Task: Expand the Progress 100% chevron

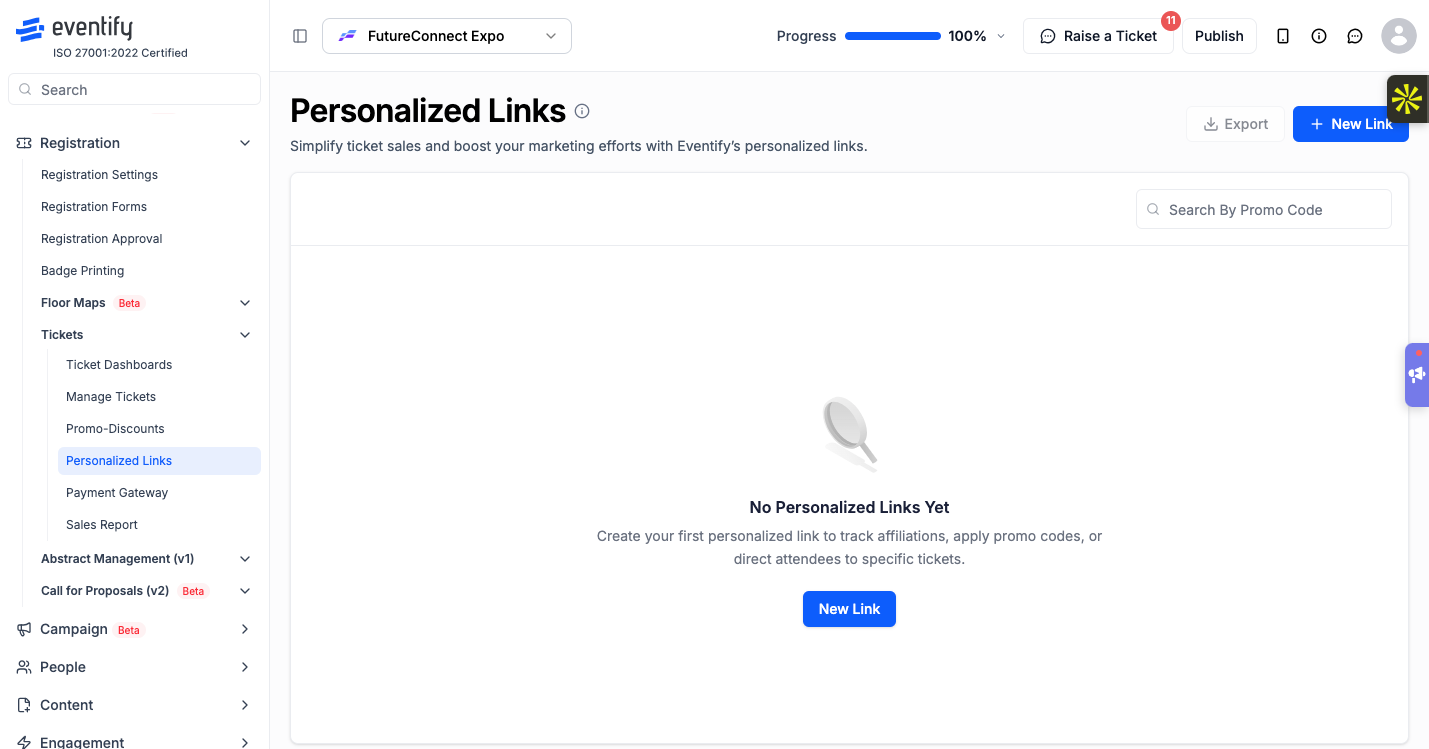Action: 1001,36
